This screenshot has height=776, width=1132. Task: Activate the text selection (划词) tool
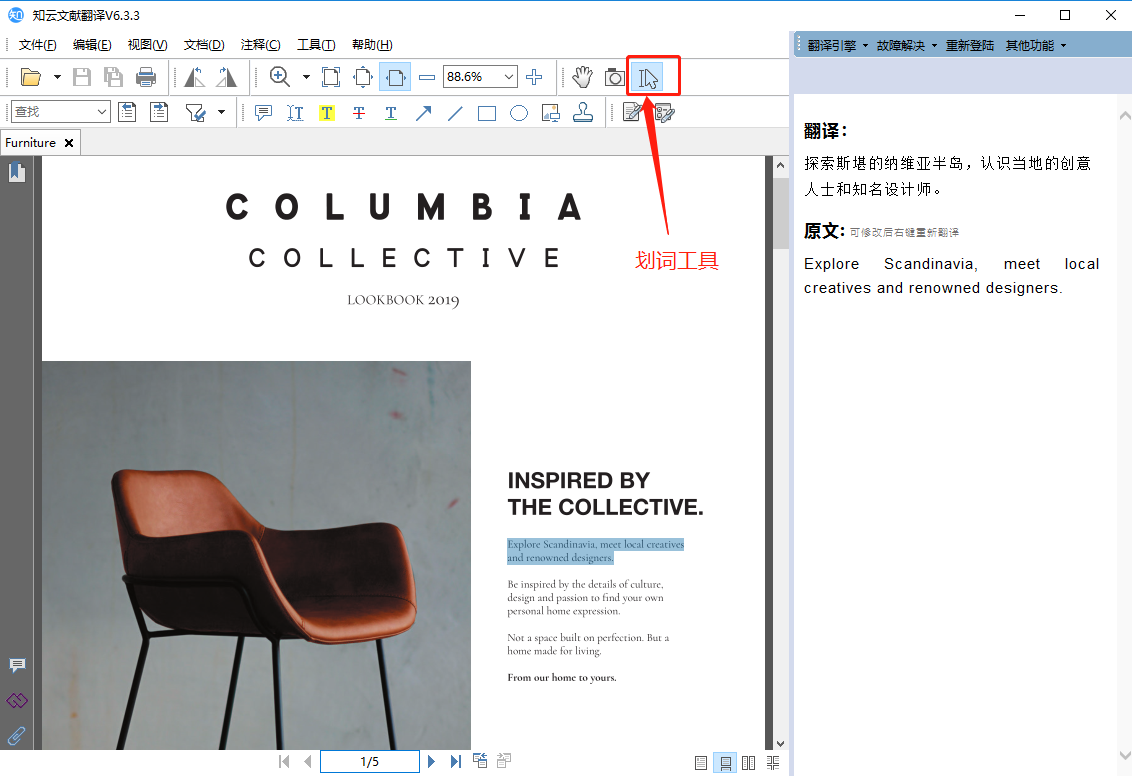[649, 77]
